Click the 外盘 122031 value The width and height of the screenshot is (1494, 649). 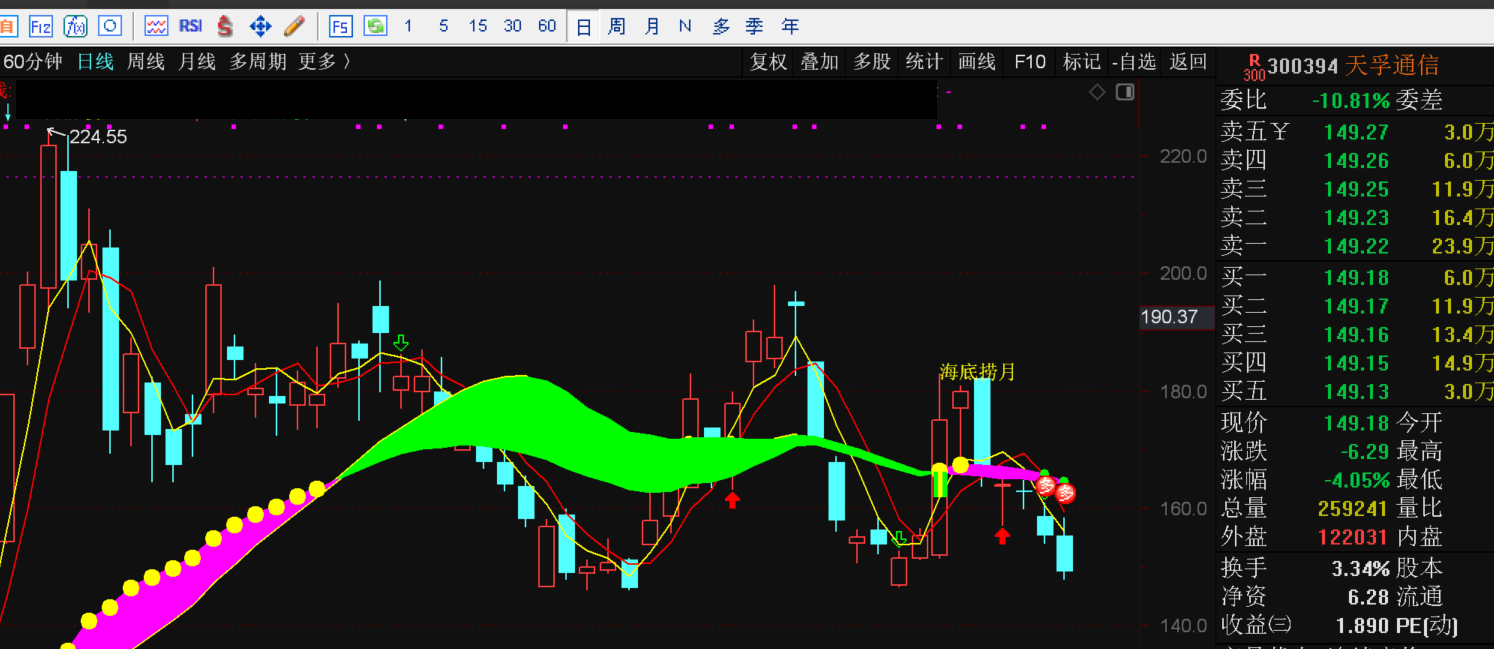(x=1353, y=537)
